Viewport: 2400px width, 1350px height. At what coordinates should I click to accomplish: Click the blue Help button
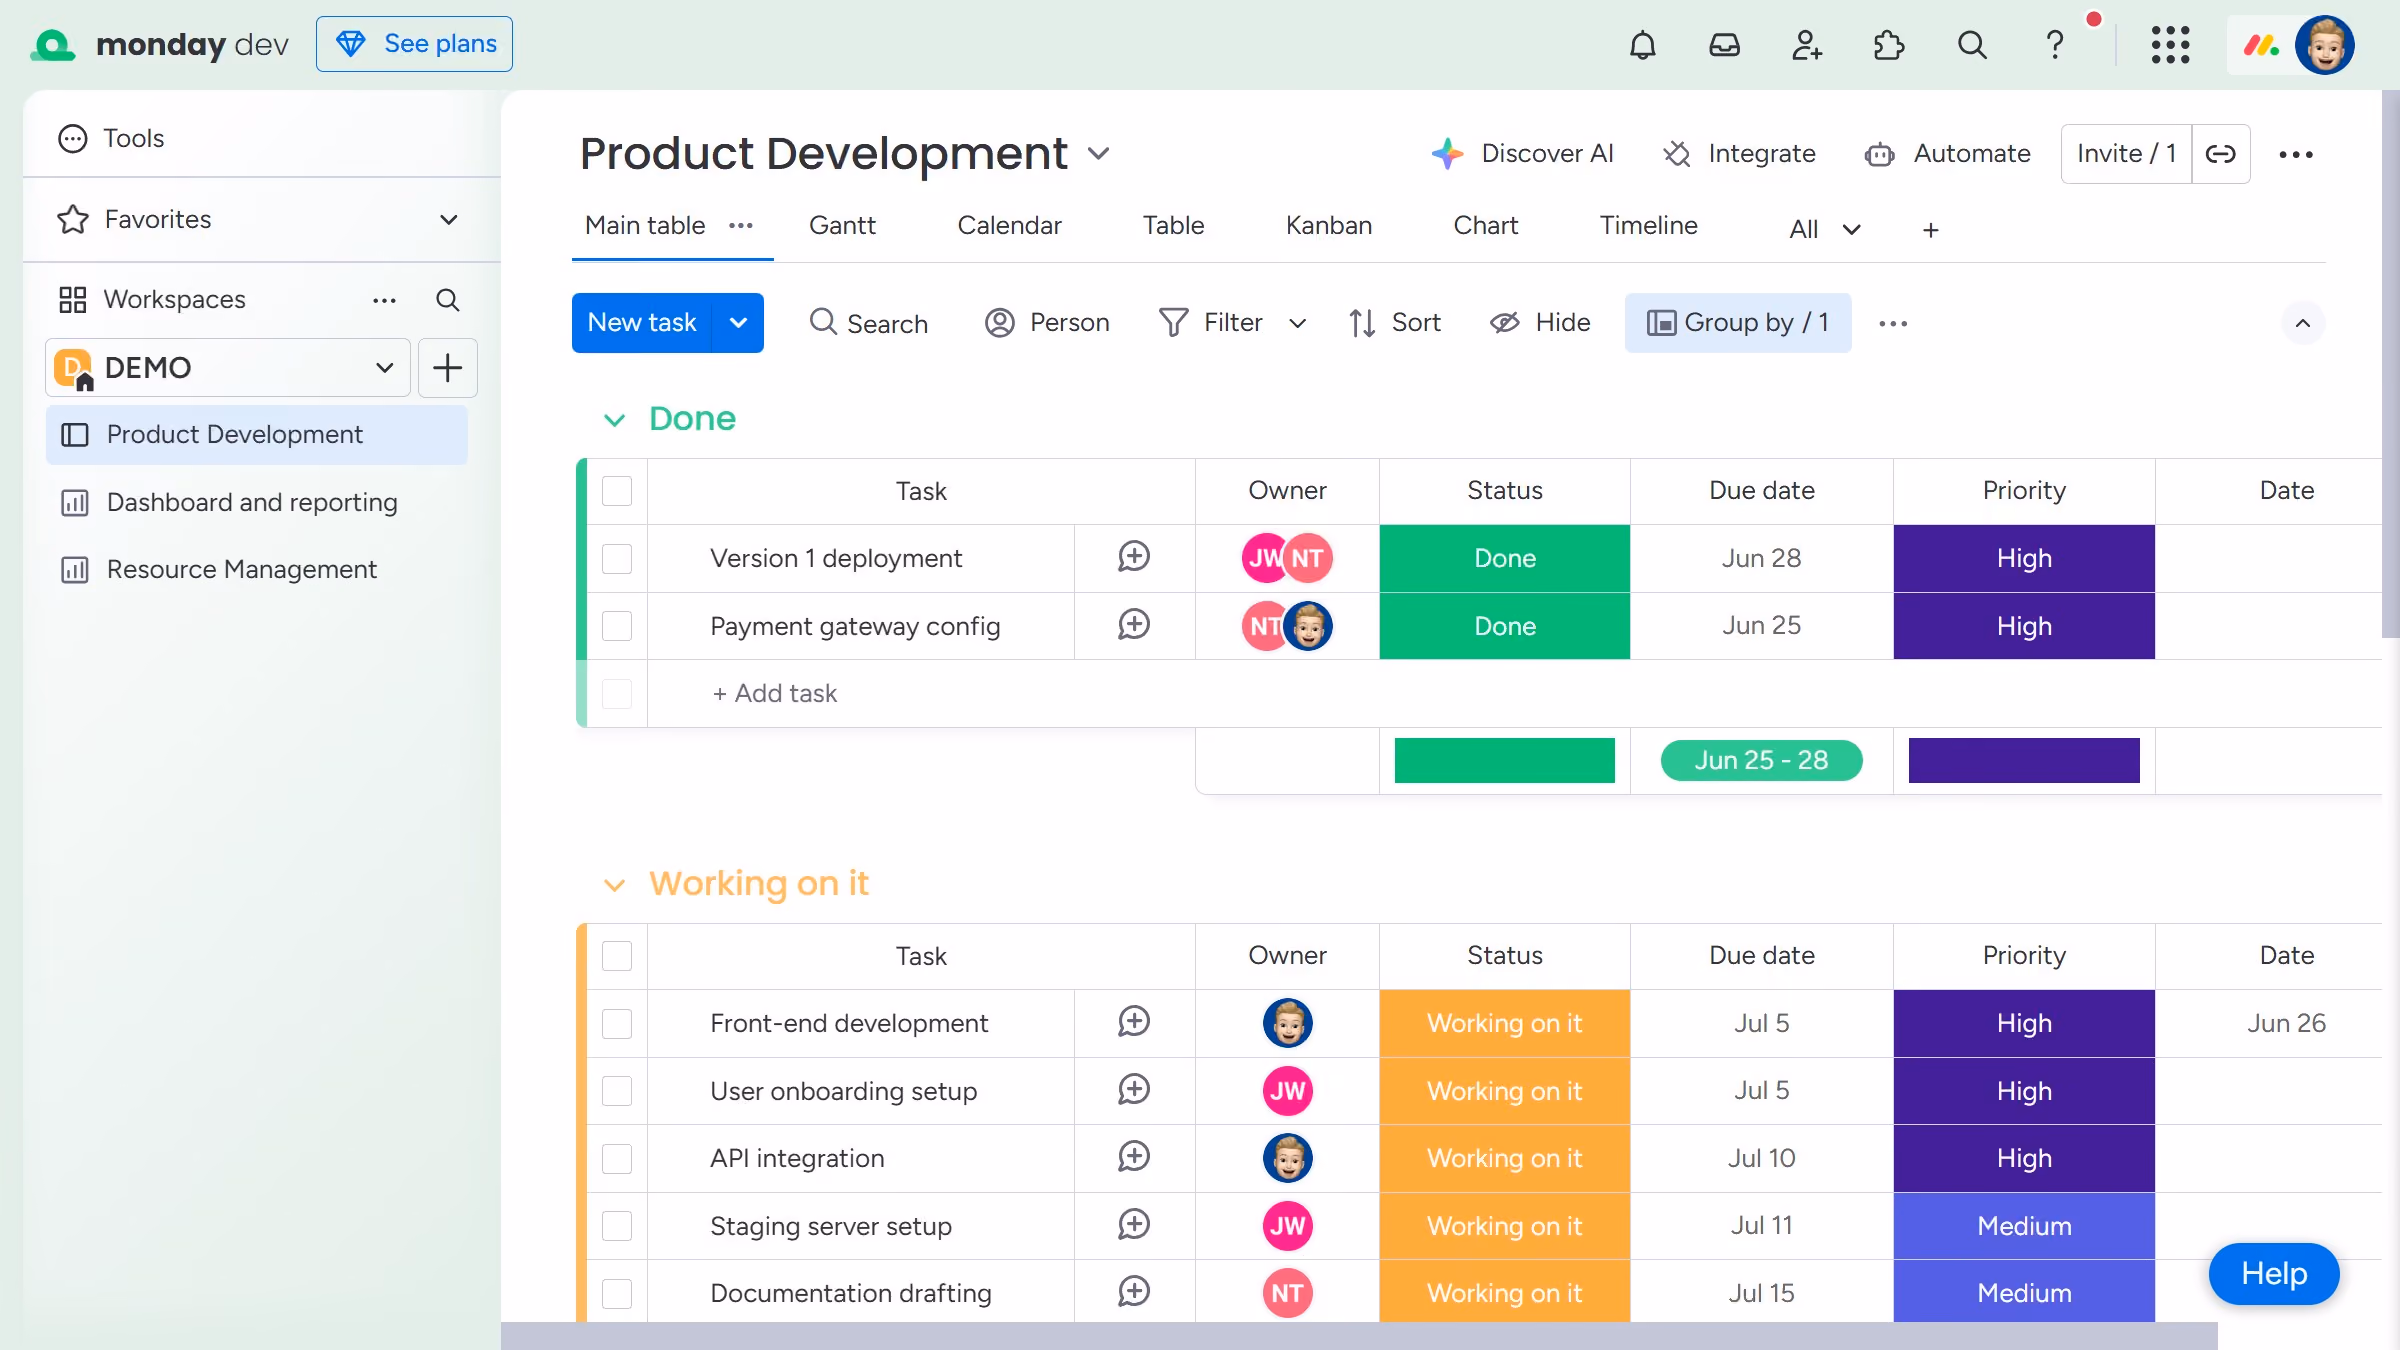coord(2273,1274)
